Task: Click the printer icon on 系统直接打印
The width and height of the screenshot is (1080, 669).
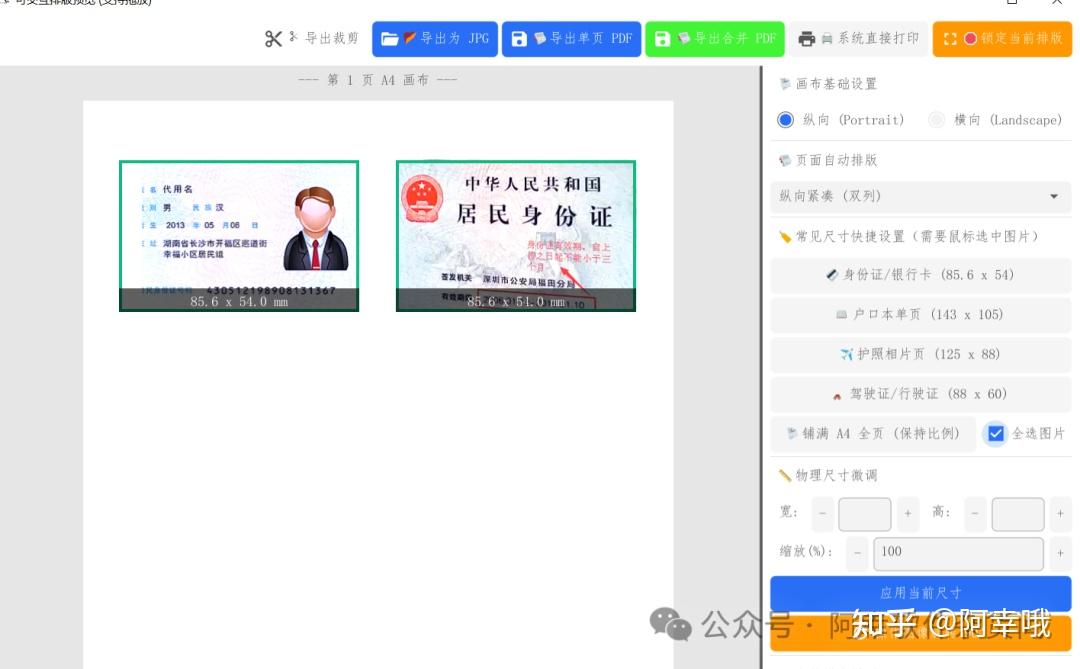Action: click(x=807, y=39)
